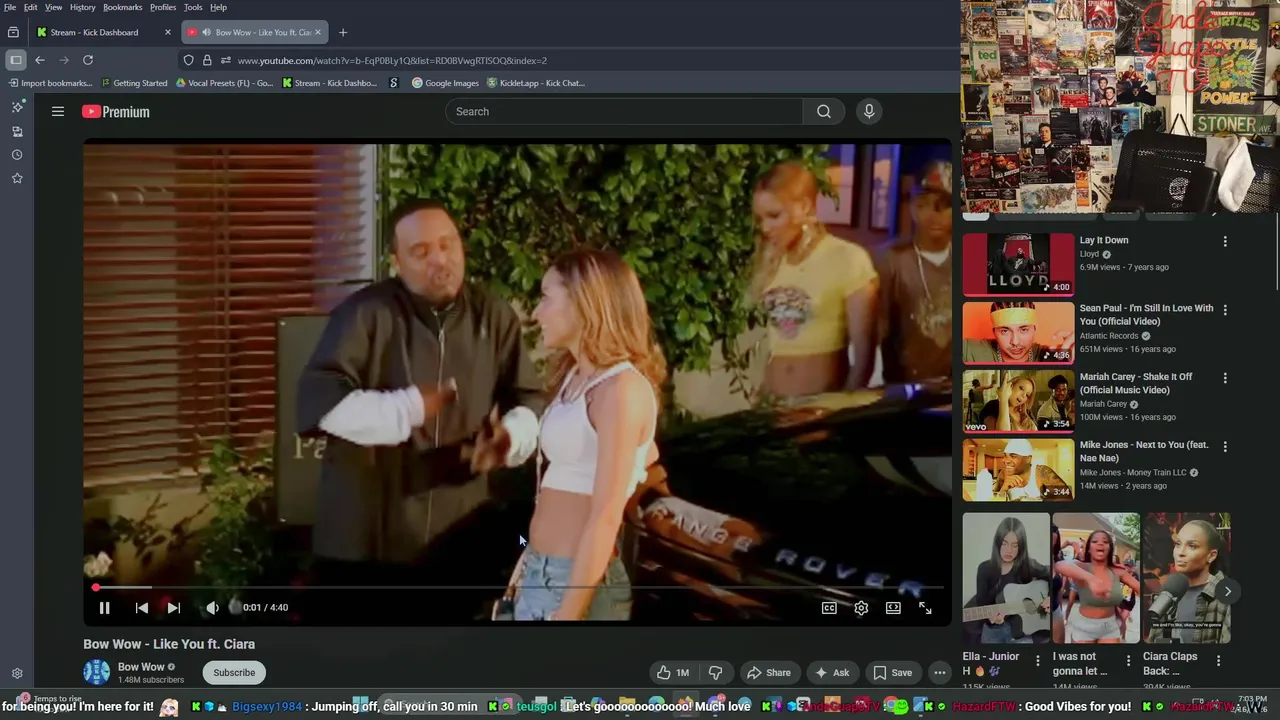Advance Shorts shelf with next arrow
Viewport: 1280px width, 720px height.
(x=1227, y=591)
